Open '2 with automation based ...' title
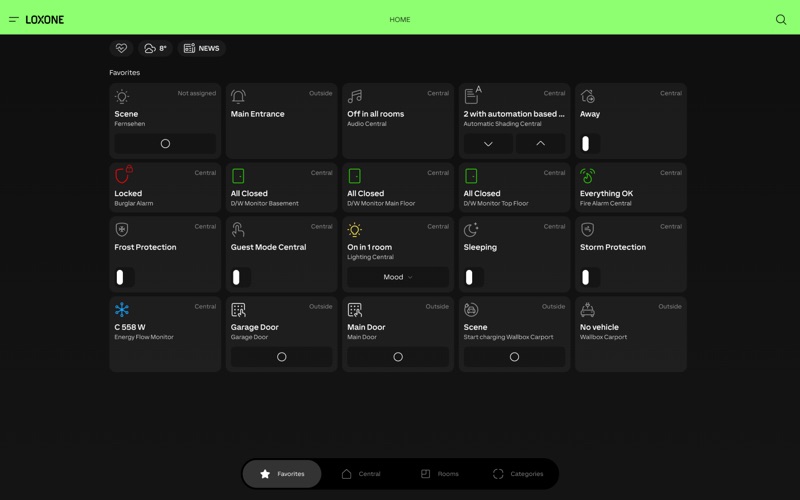800x500 pixels. click(514, 114)
